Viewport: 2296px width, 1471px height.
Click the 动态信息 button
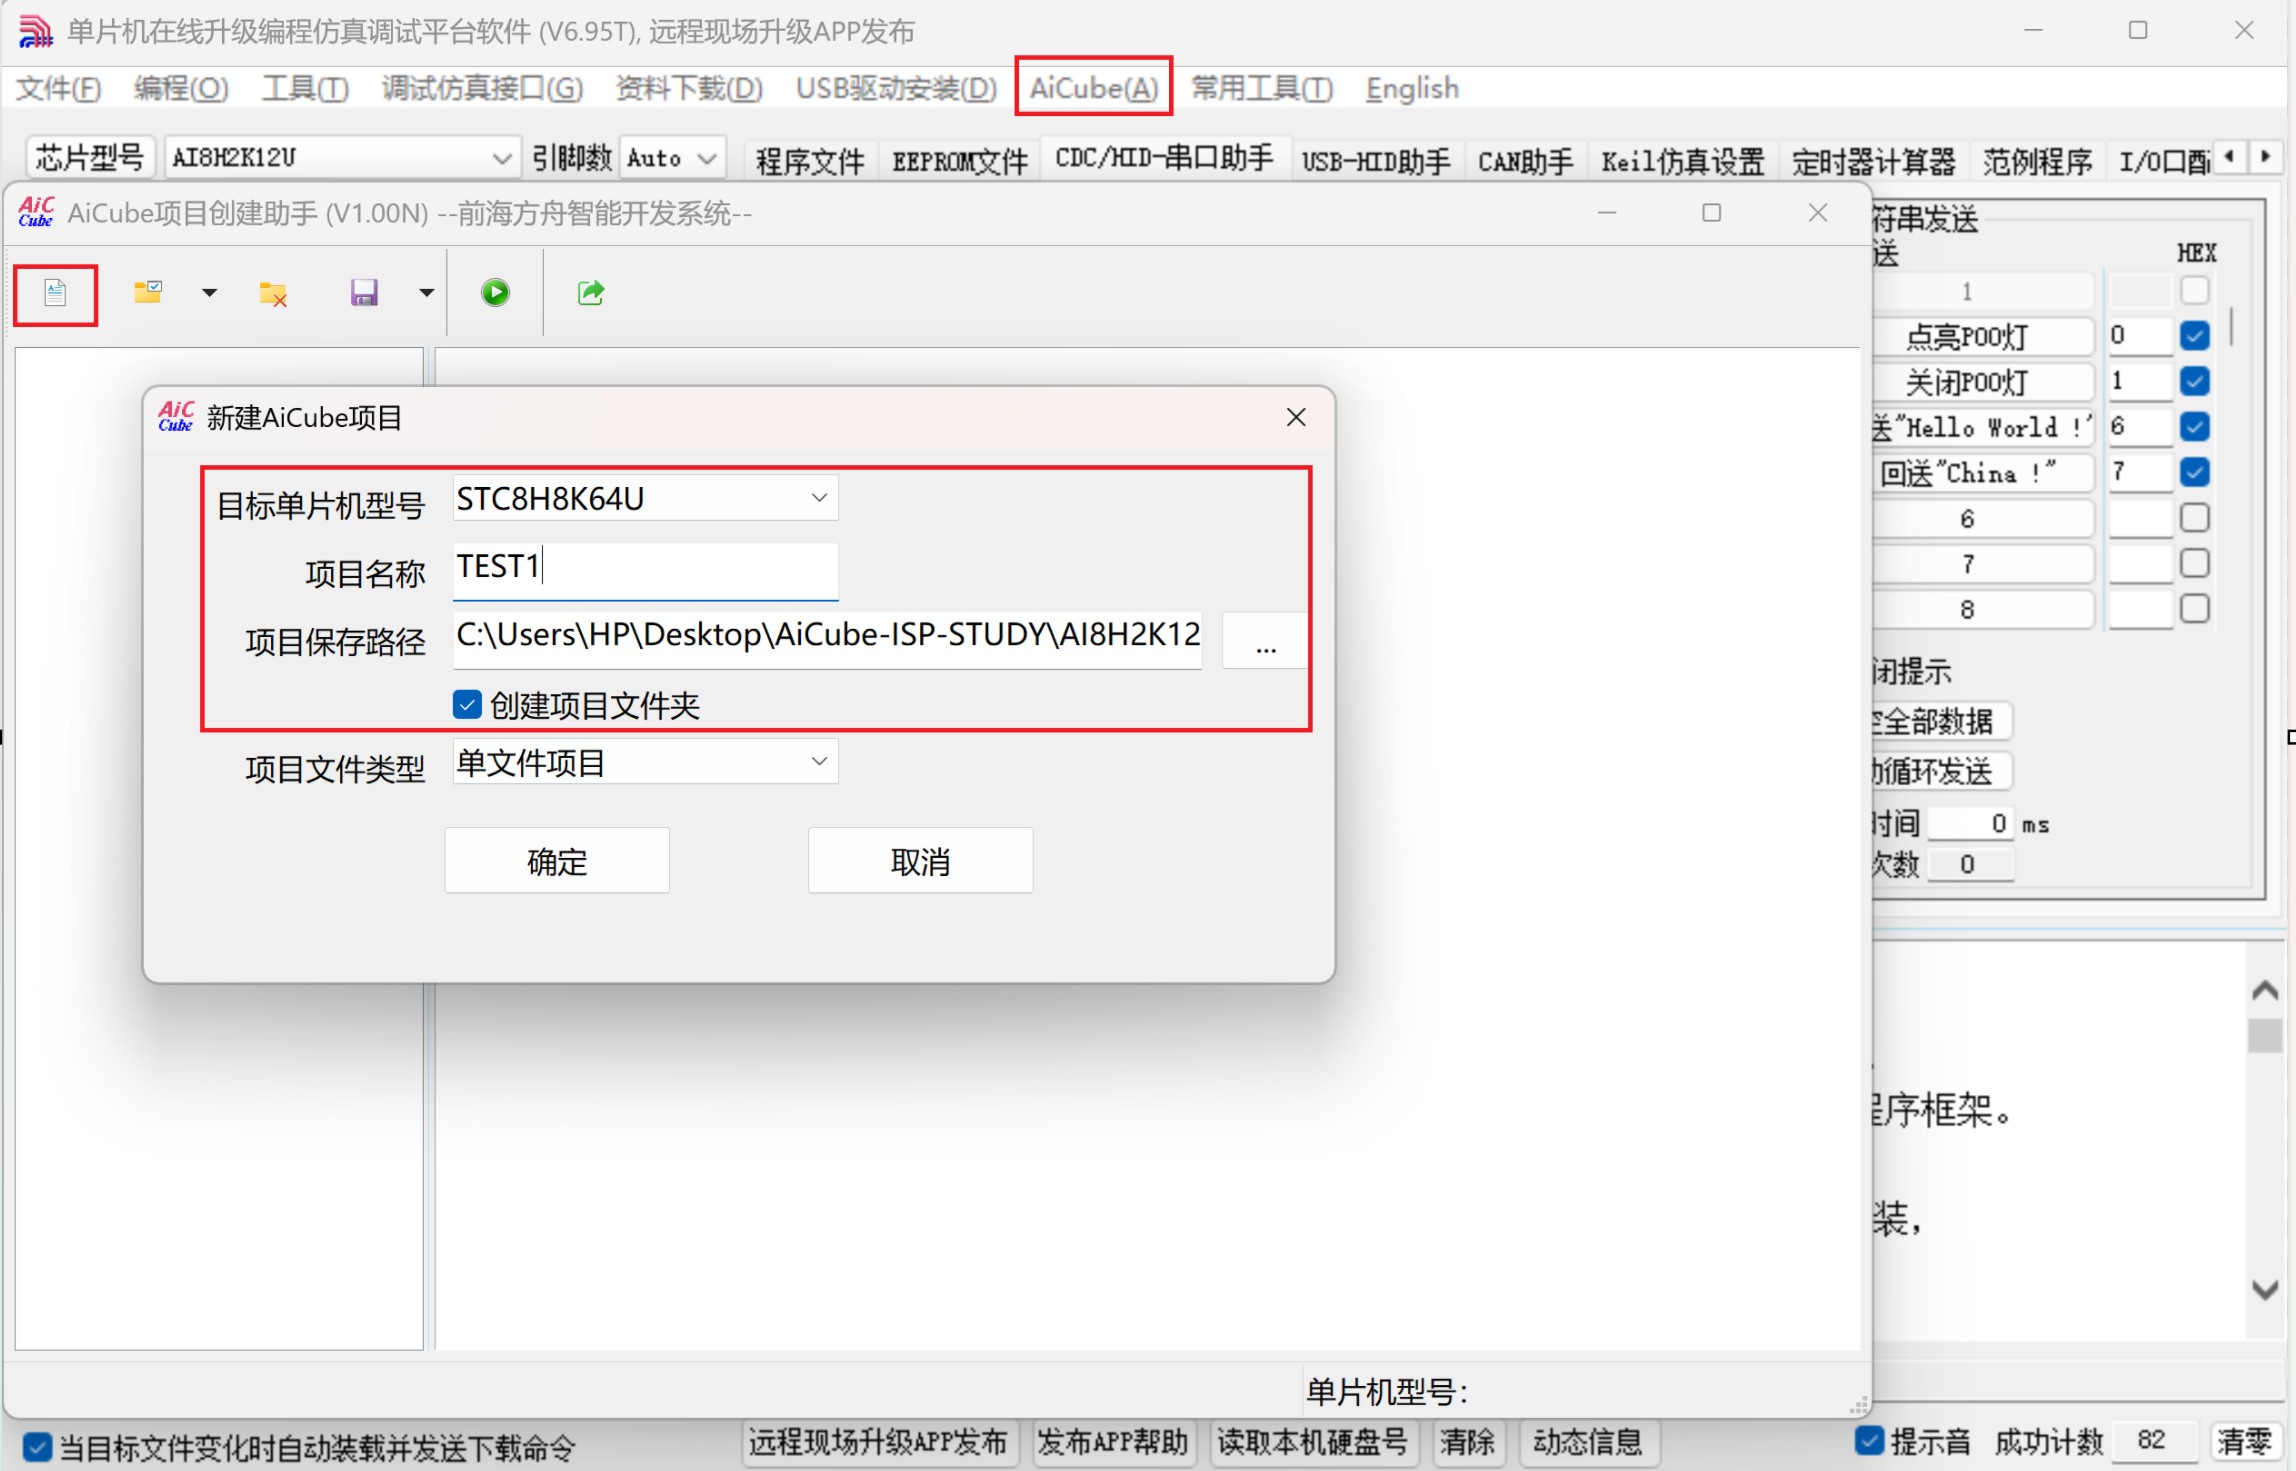click(x=1587, y=1442)
